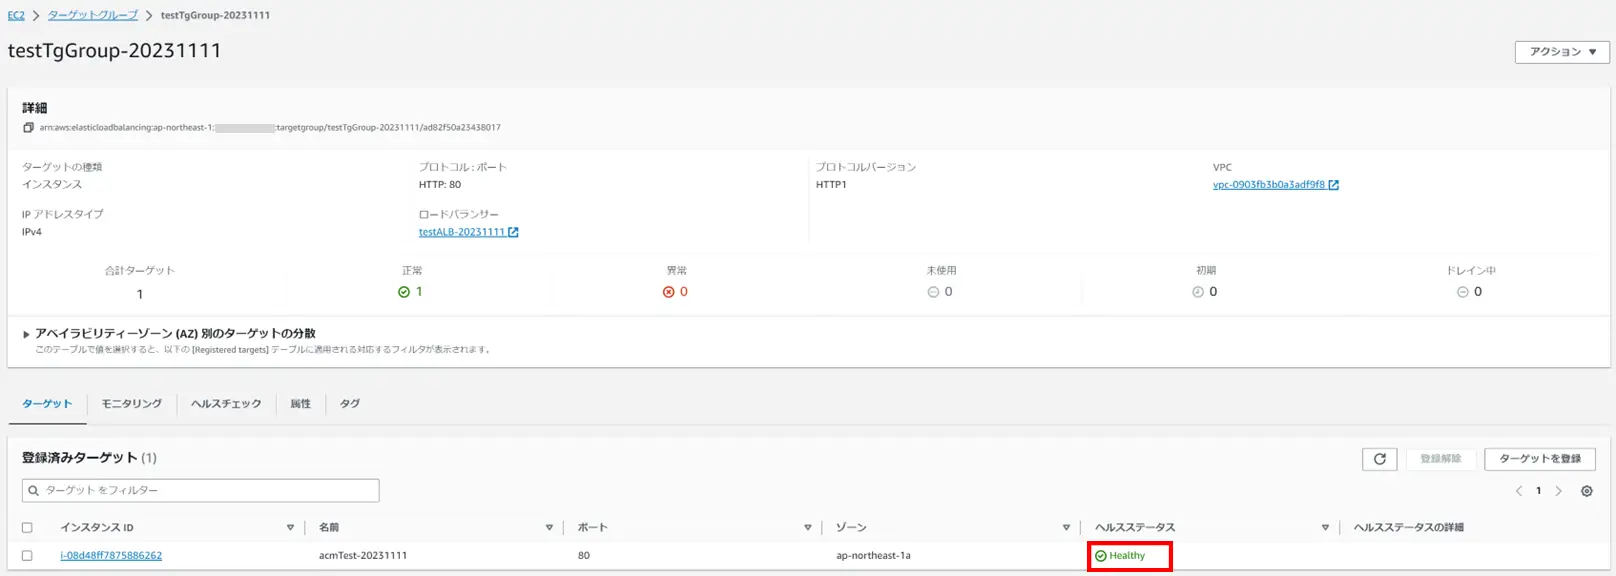Focus the ターゲットをフィルター search field

tap(201, 491)
